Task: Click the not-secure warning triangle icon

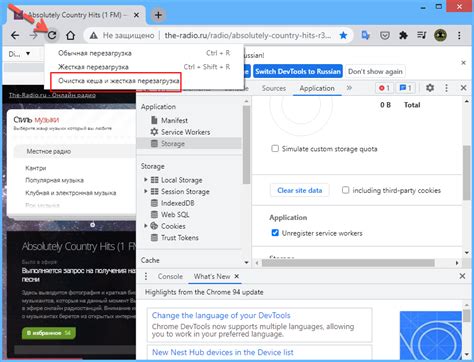Action: 94,35
